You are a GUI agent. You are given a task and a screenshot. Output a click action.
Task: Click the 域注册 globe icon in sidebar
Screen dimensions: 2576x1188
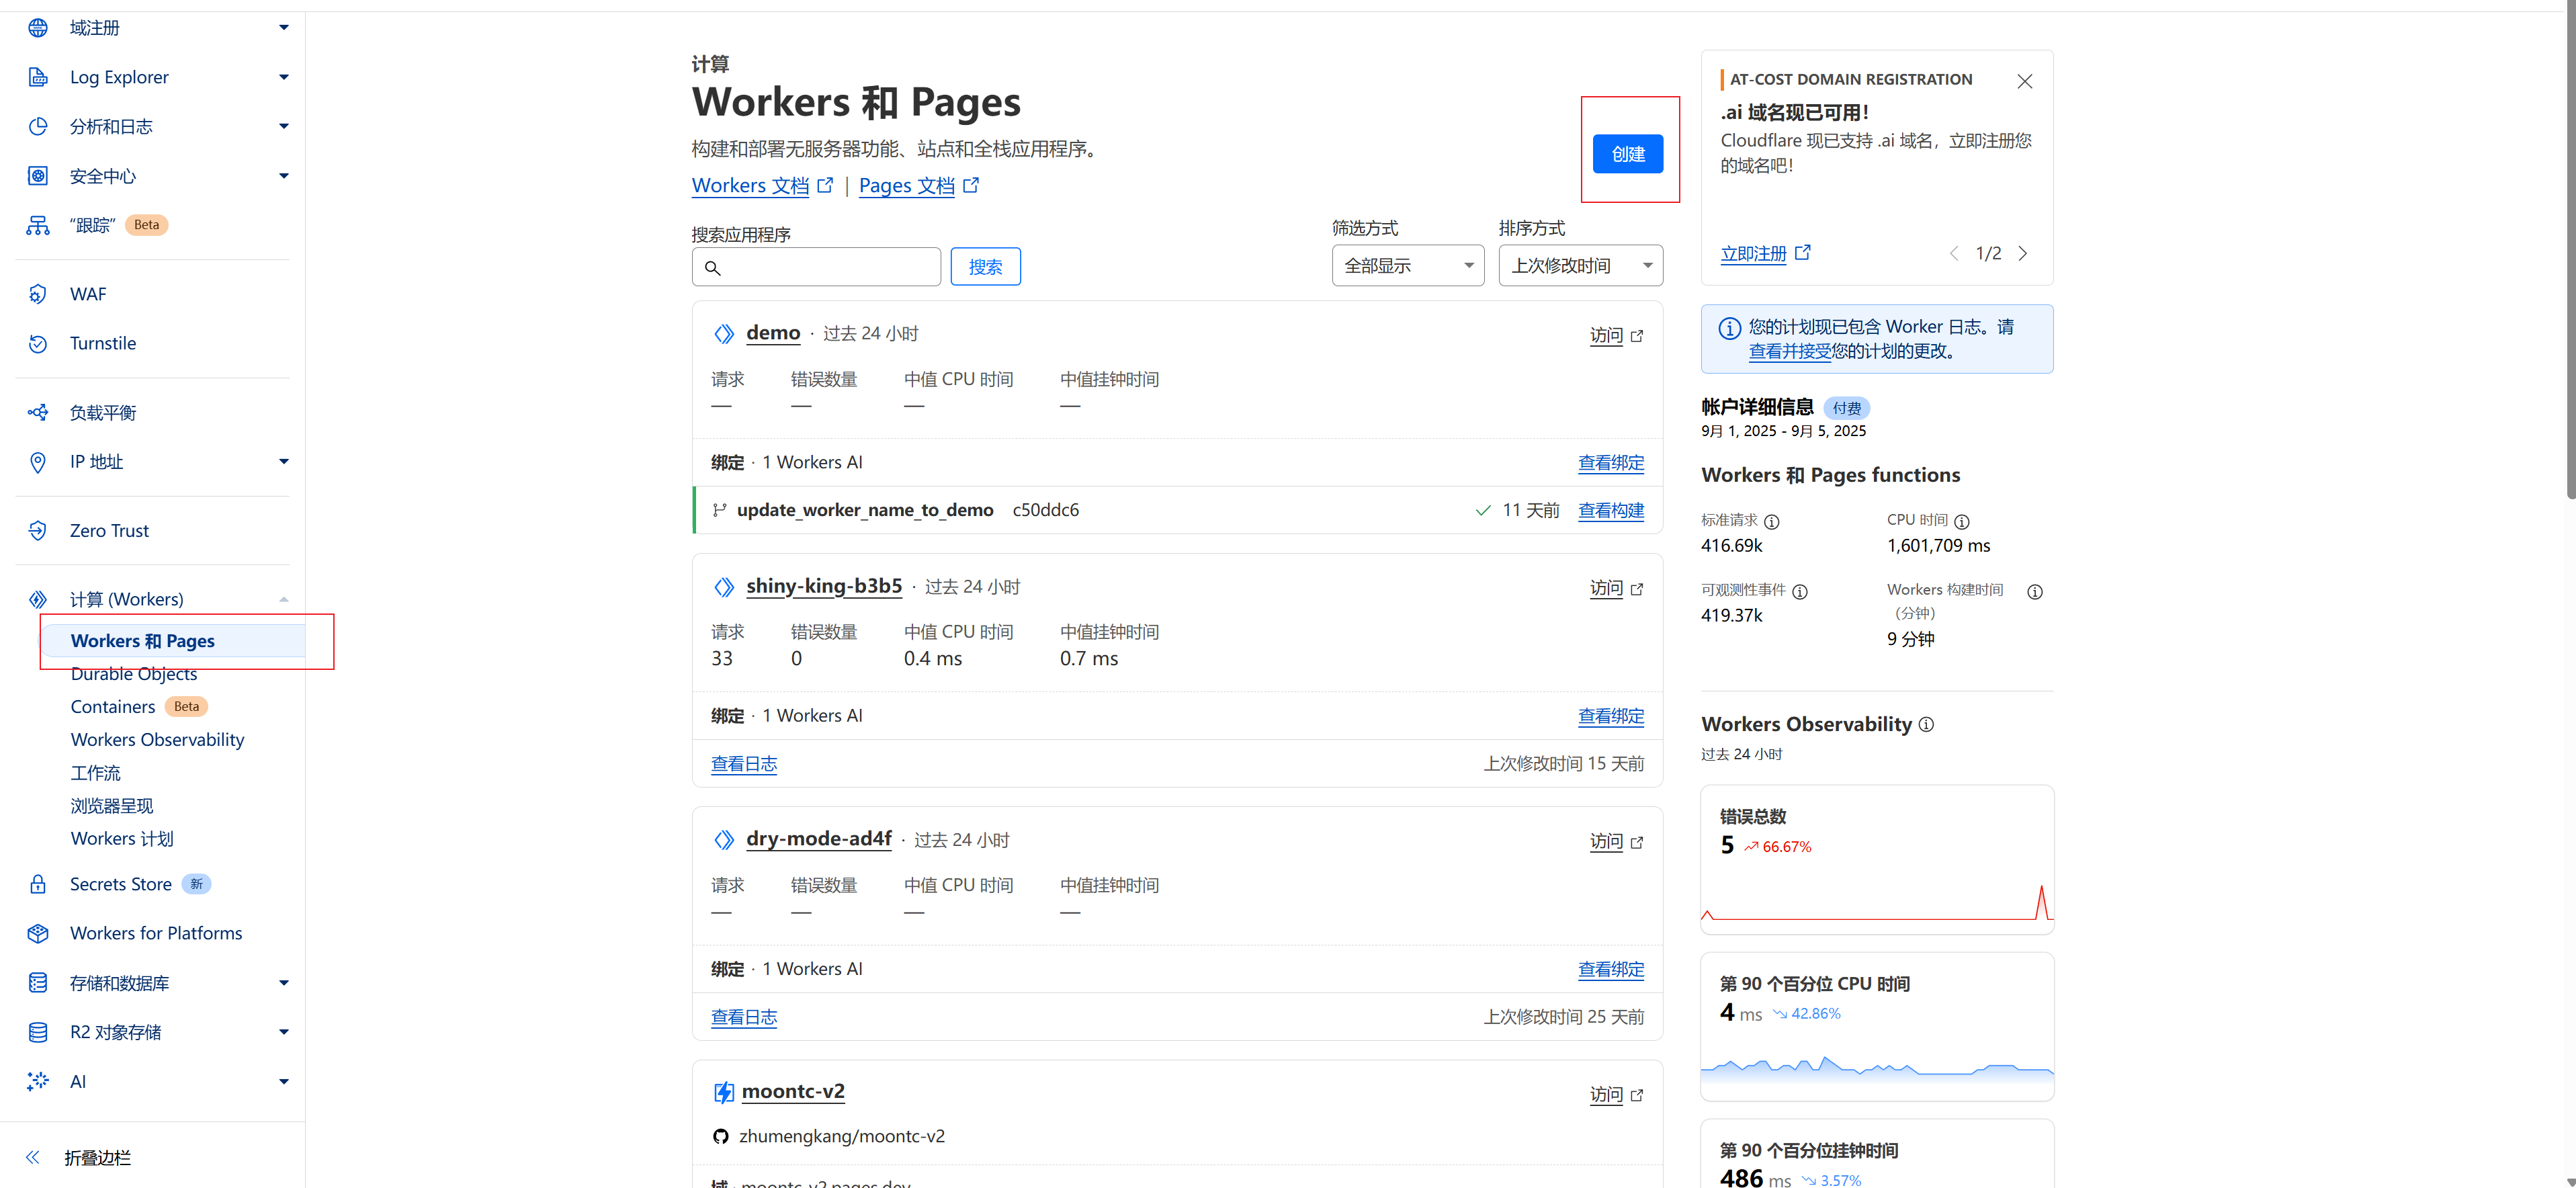pyautogui.click(x=38, y=28)
